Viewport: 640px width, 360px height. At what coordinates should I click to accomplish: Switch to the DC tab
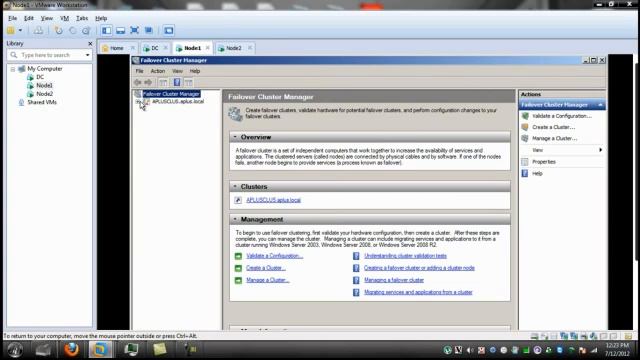tap(155, 48)
